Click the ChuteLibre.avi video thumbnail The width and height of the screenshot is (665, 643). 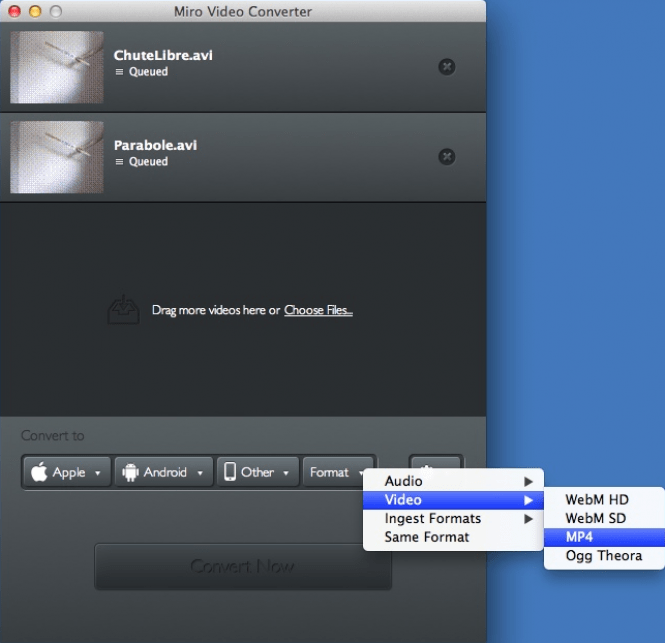point(57,67)
